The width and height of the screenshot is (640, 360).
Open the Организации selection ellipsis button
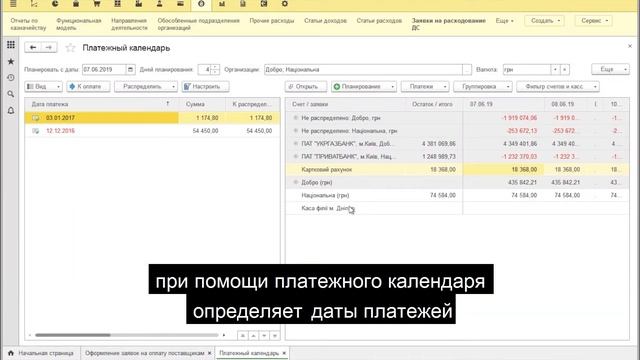pos(467,70)
